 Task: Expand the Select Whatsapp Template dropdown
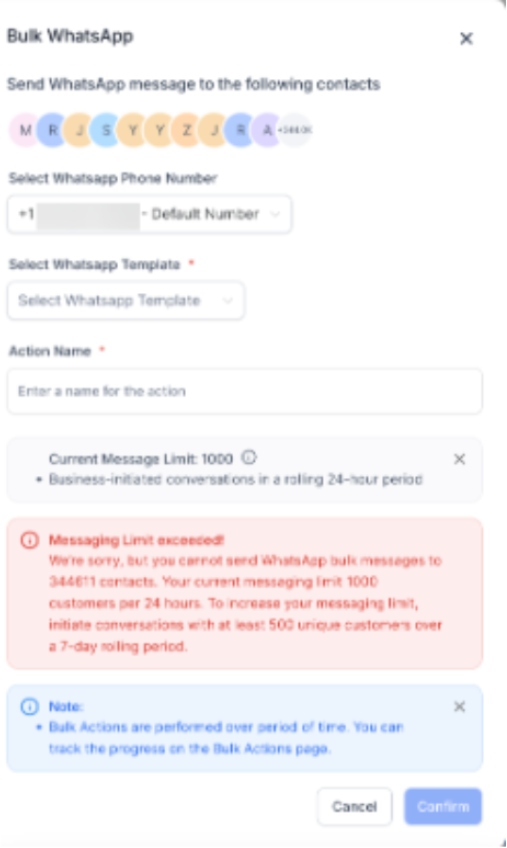[126, 300]
